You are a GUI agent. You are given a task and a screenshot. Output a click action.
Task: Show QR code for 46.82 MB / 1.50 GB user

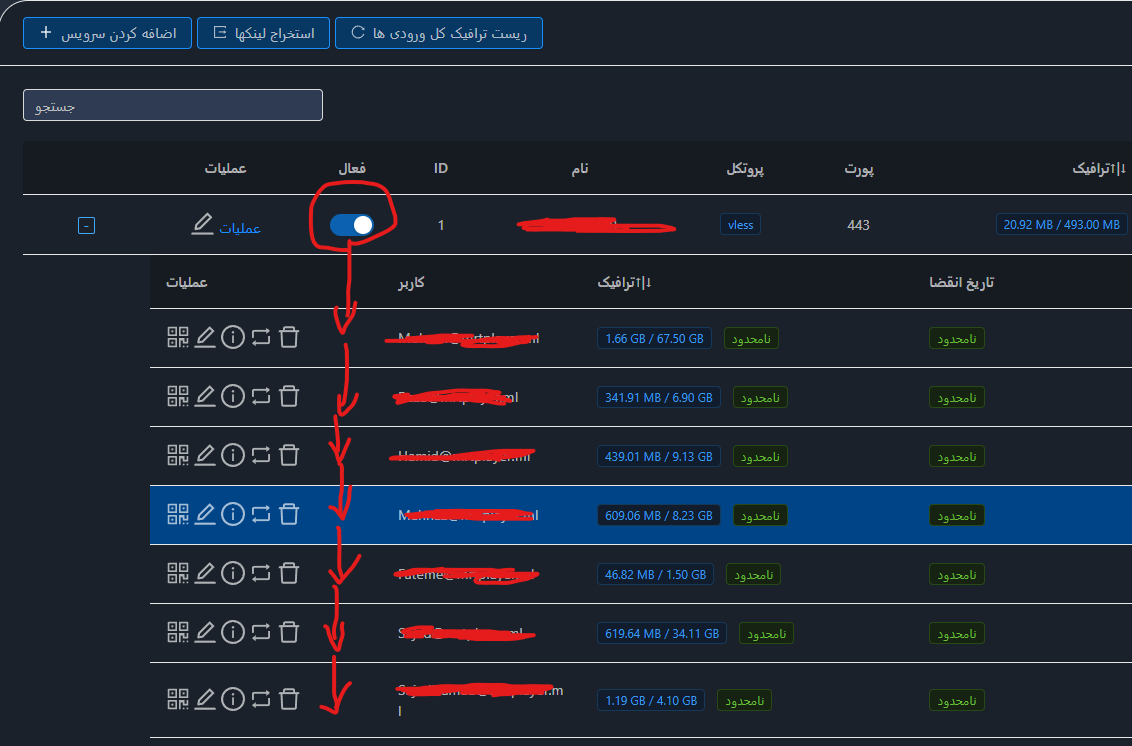[178, 574]
